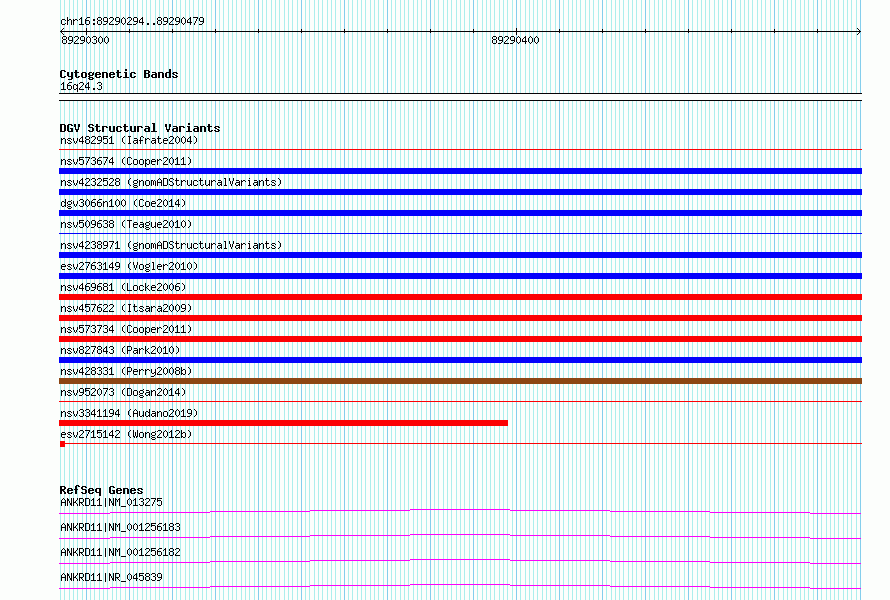Open variant dgv3066n100 (Coe2014) label

point(123,203)
